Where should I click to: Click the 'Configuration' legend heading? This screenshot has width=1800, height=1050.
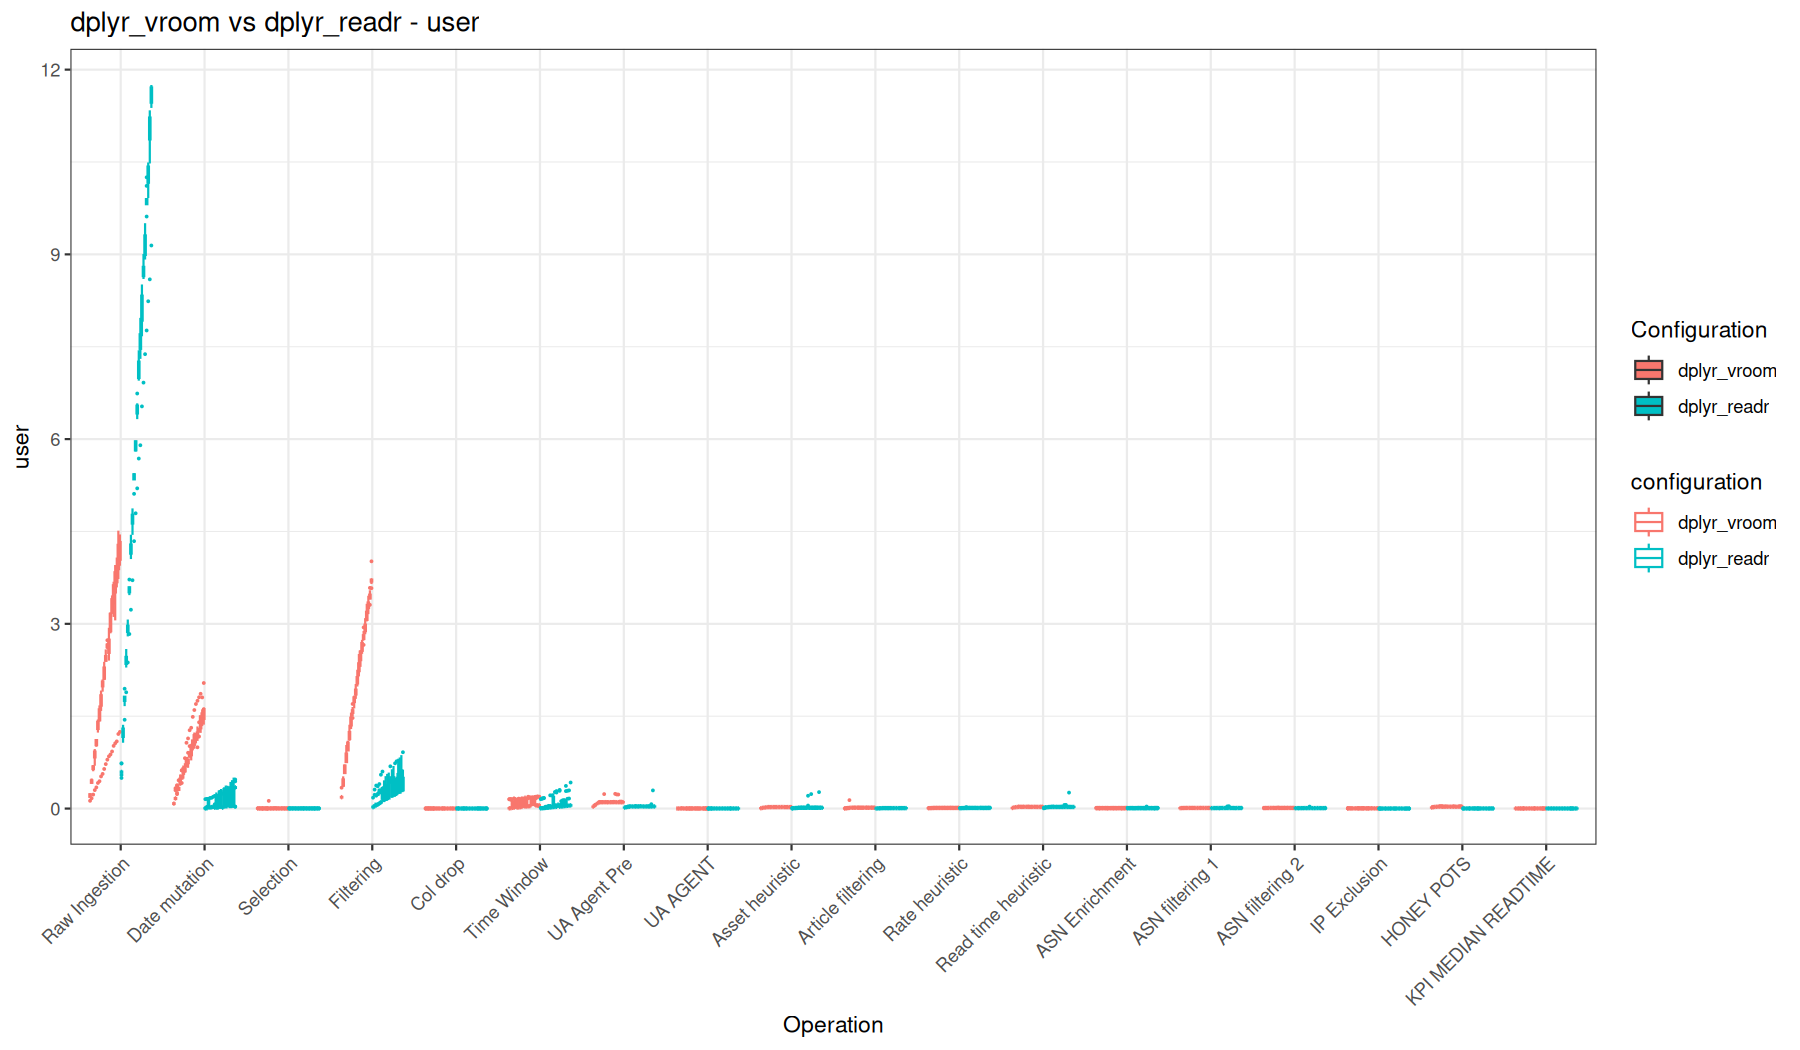click(1698, 330)
